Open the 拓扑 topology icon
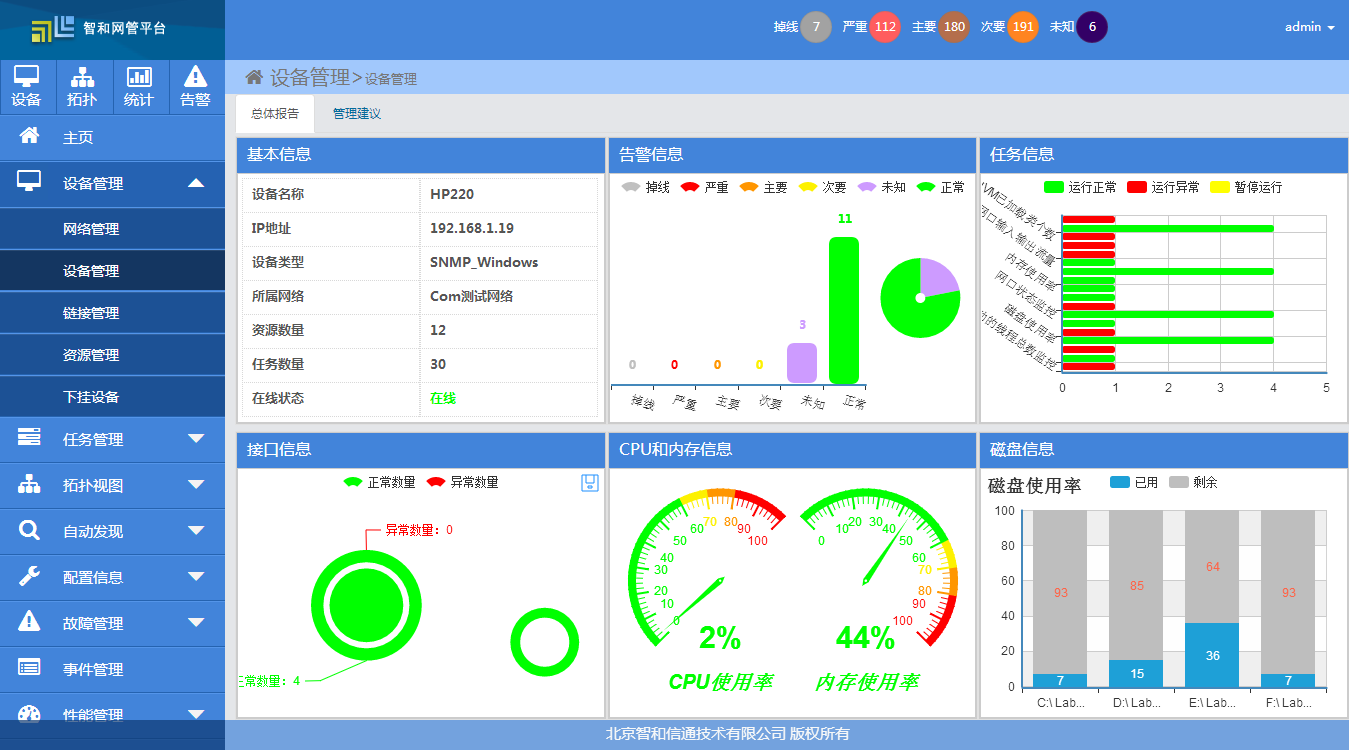This screenshot has height=750, width=1349. (x=82, y=86)
